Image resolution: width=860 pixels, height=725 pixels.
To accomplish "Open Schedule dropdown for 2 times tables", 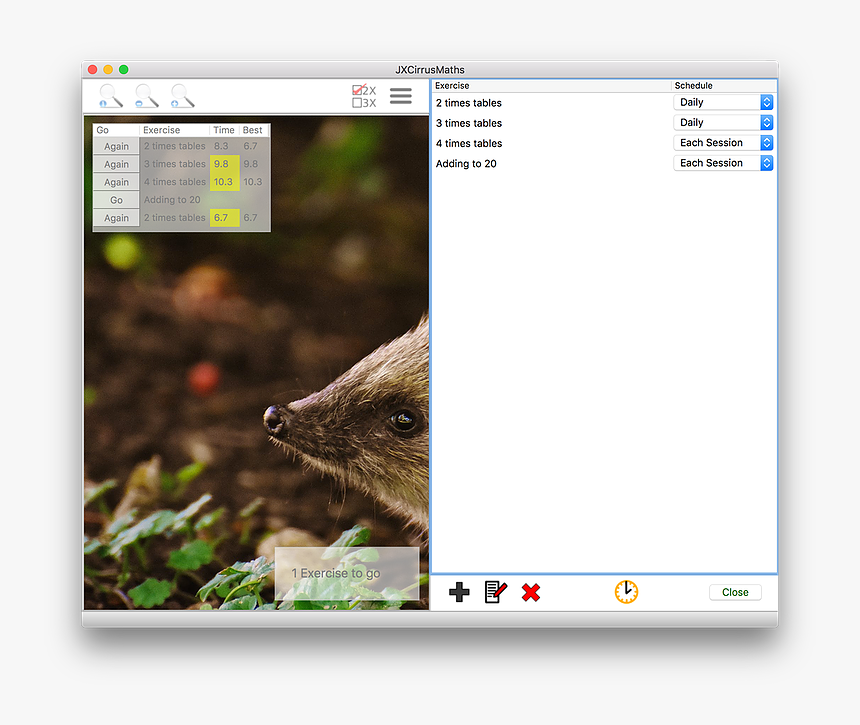I will [x=724, y=103].
